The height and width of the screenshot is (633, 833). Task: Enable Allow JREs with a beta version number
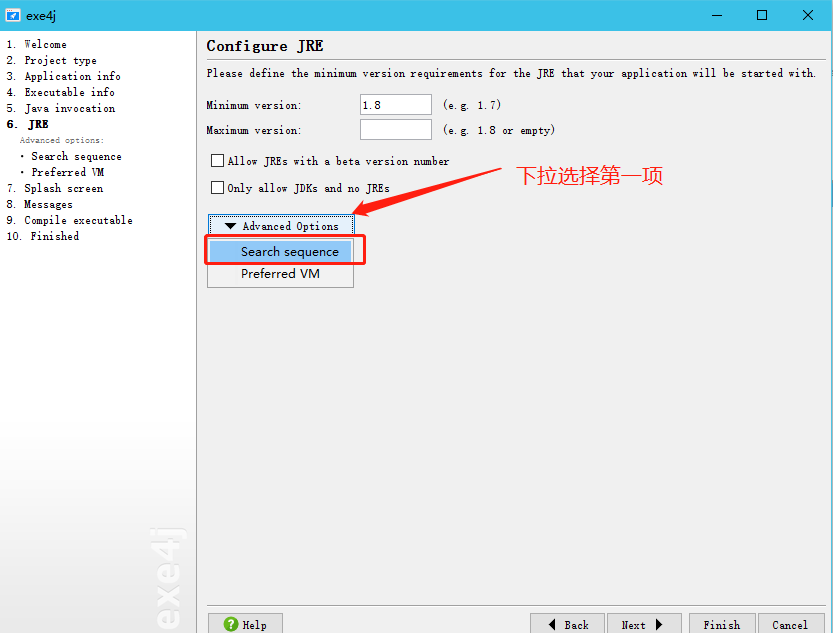[217, 160]
